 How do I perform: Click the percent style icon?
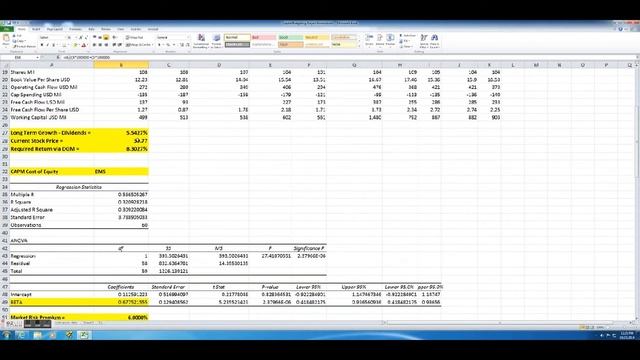[x=168, y=45]
